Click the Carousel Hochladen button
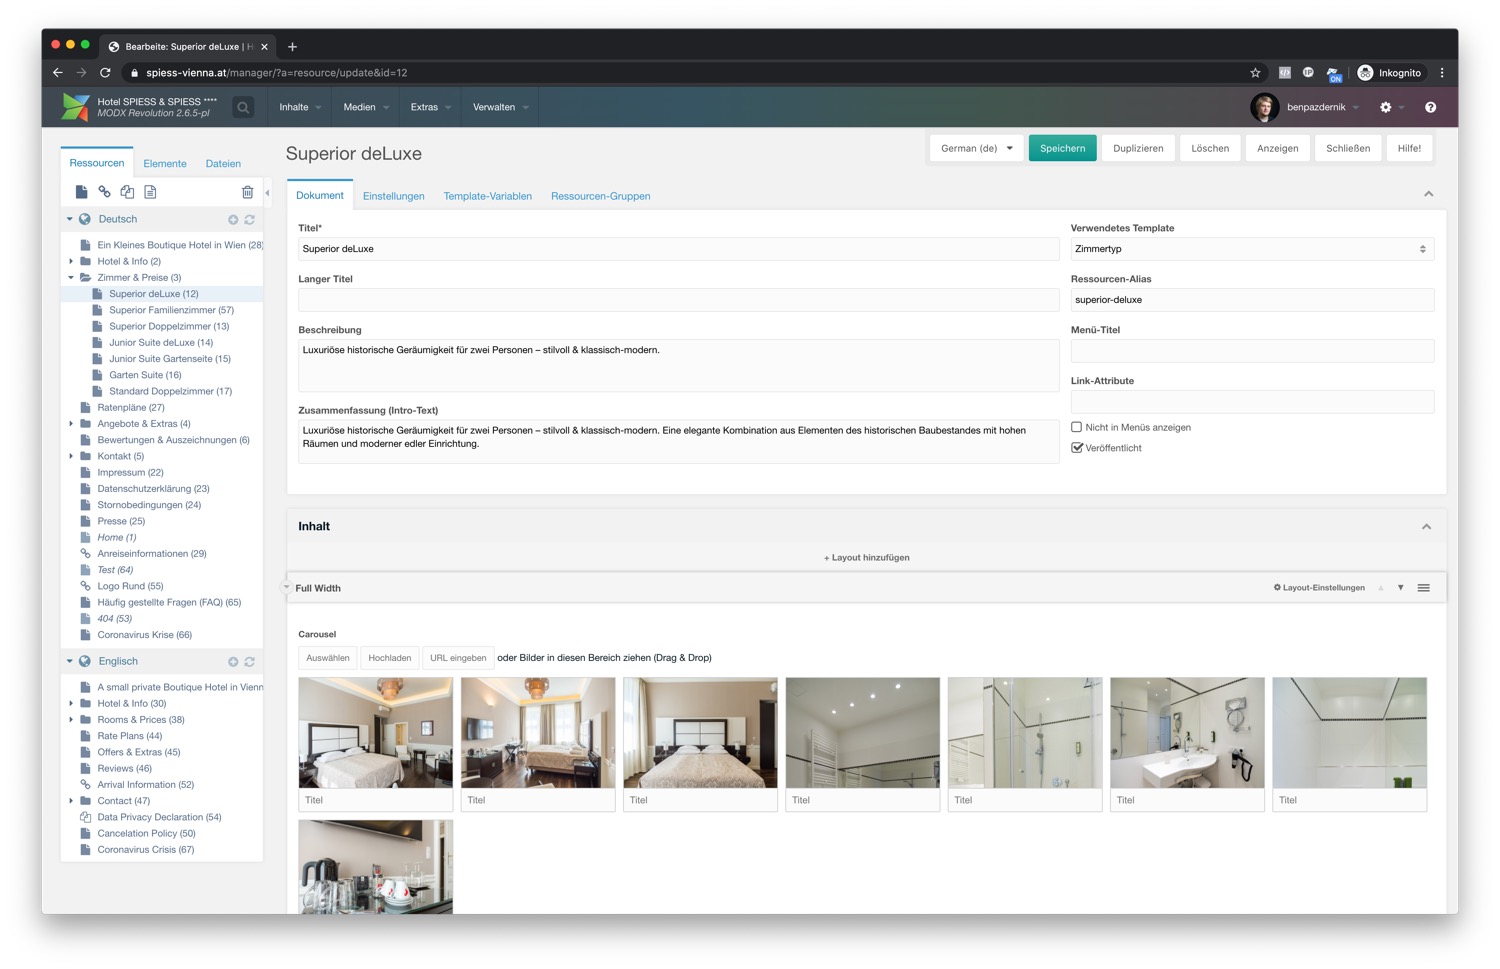The image size is (1500, 969). pos(390,658)
